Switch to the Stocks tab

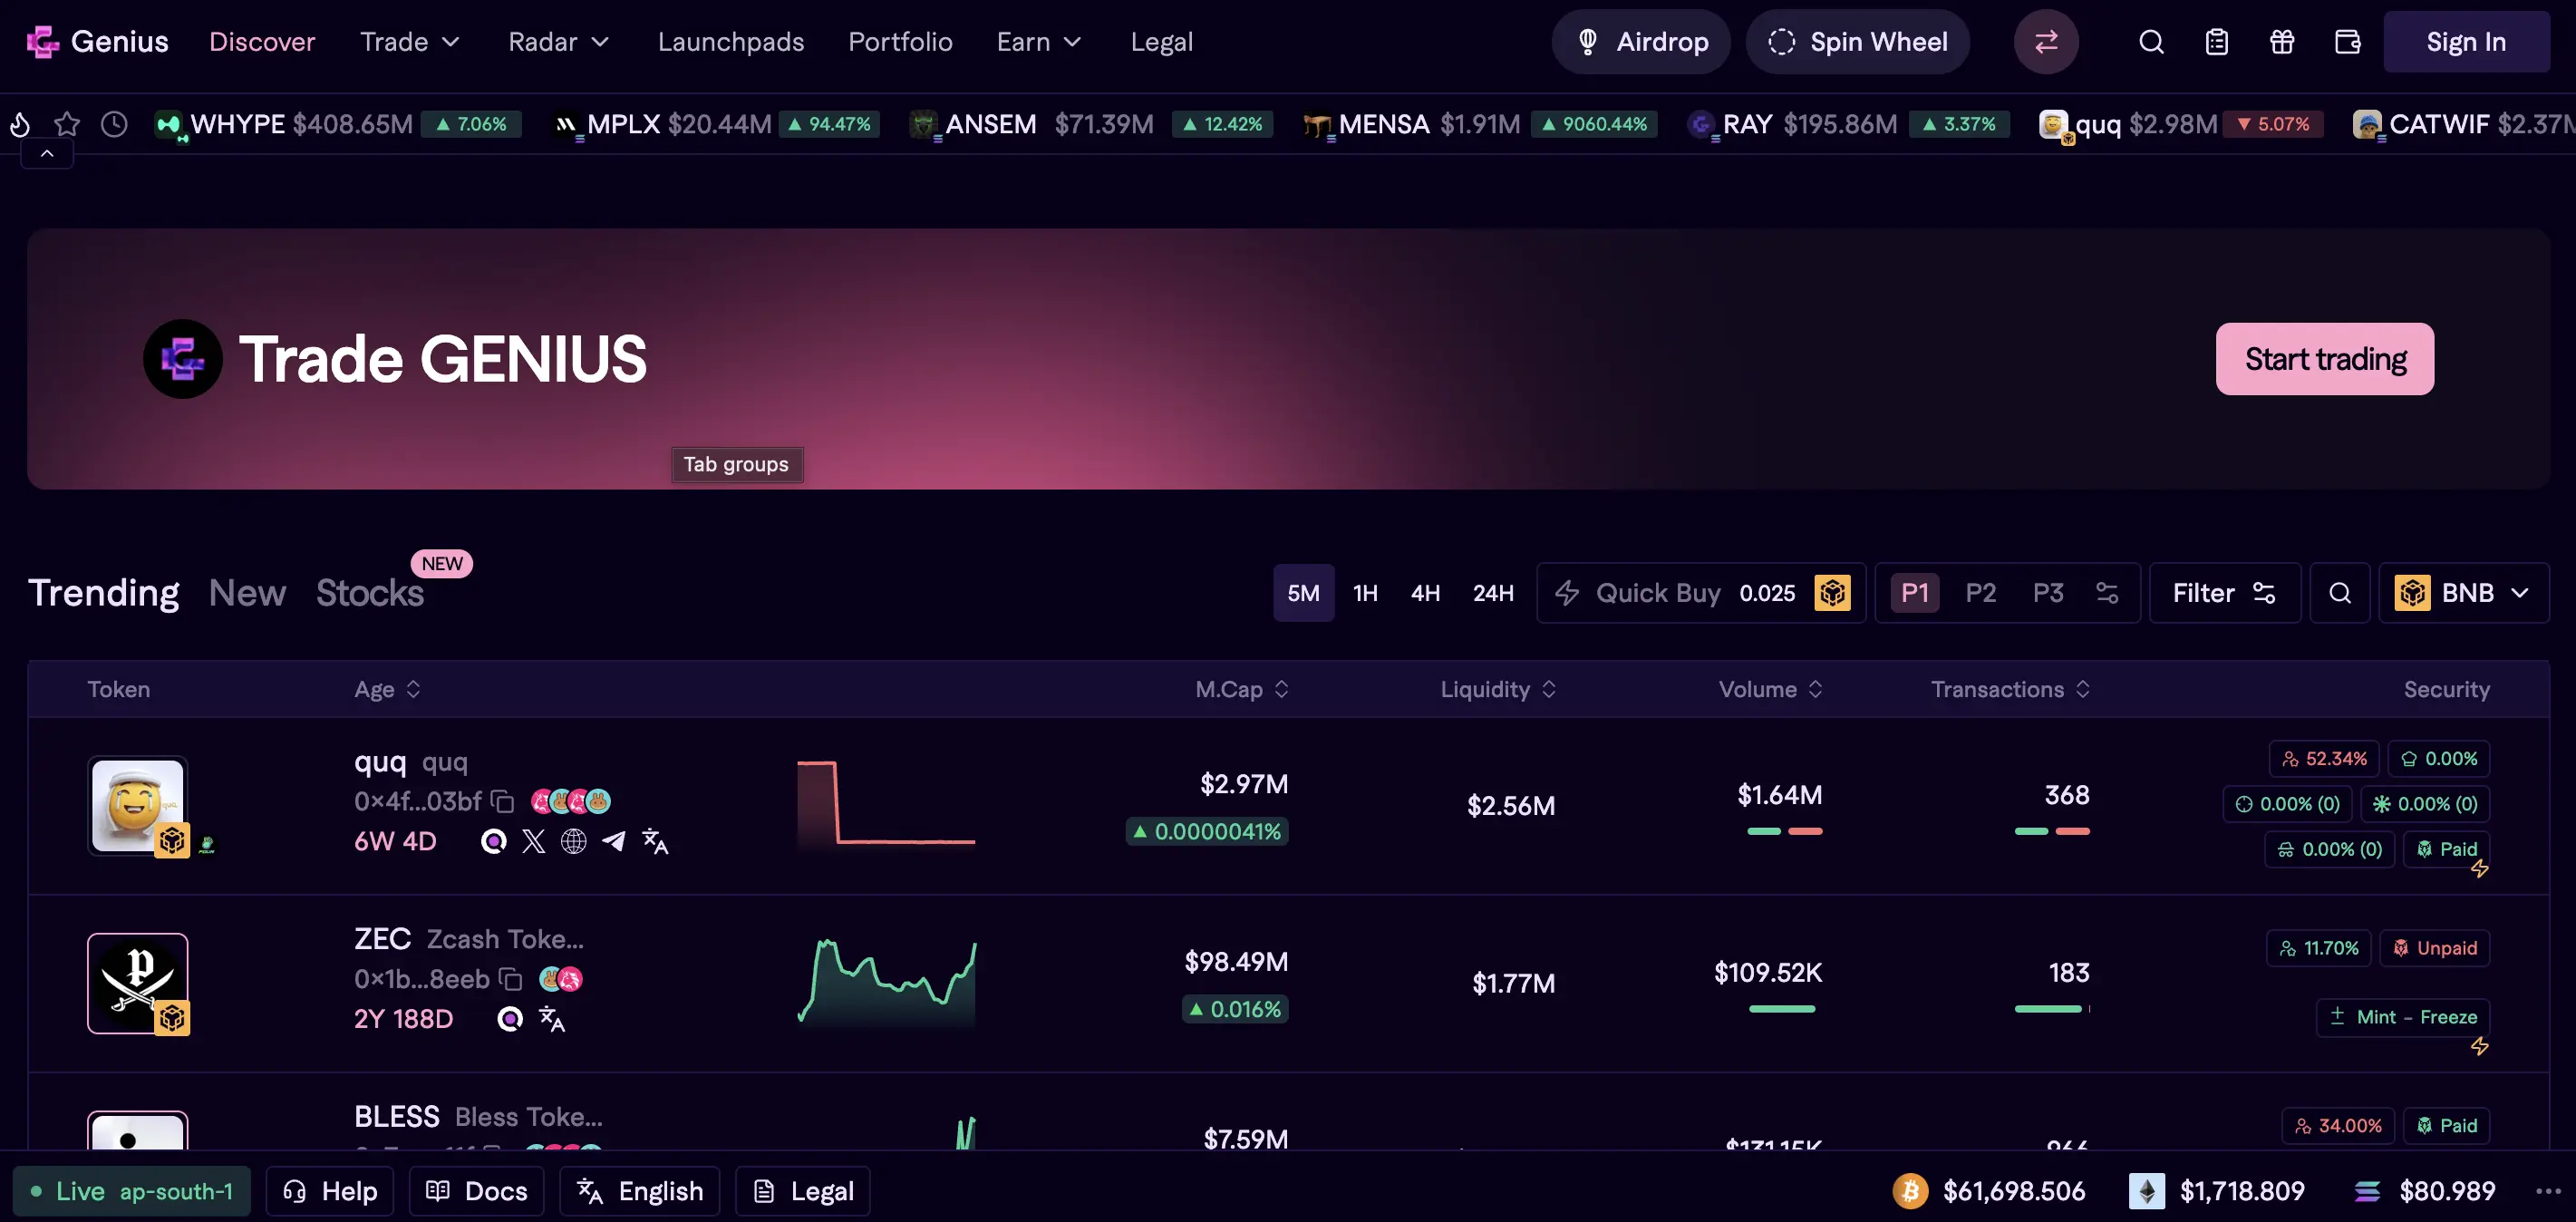(x=370, y=593)
